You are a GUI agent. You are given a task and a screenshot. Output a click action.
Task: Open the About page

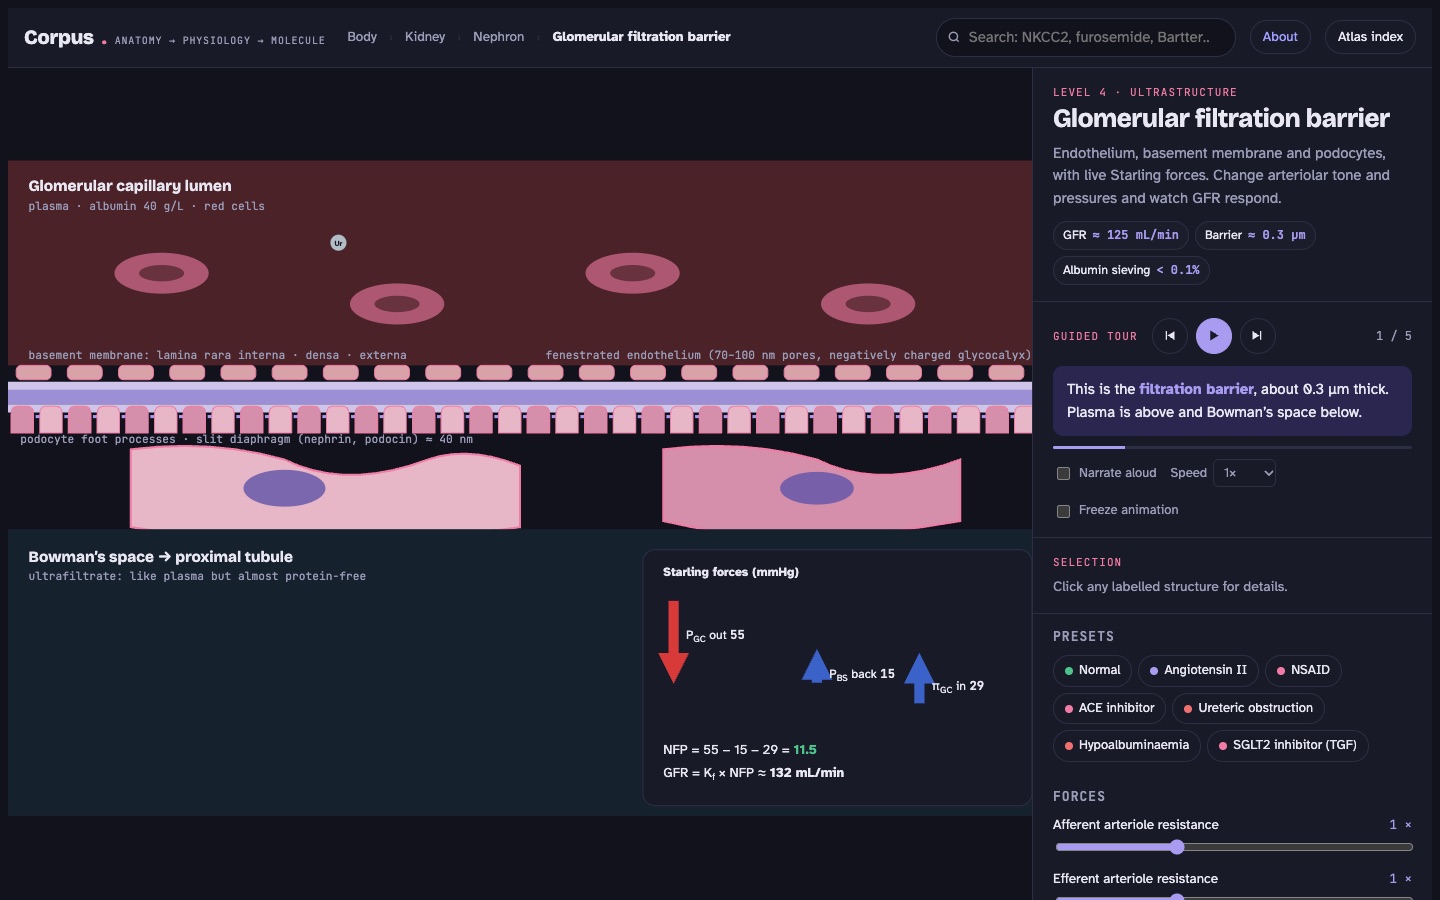pyautogui.click(x=1280, y=37)
